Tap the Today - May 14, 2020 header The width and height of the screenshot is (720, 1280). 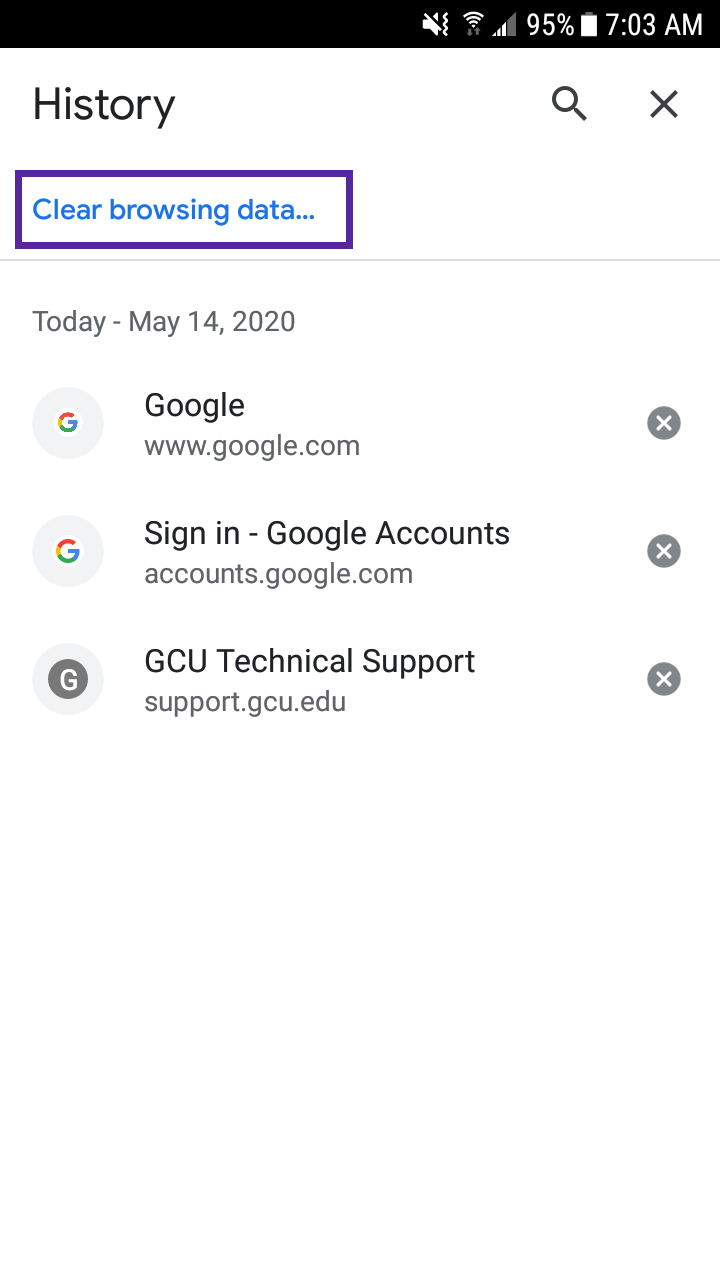pyautogui.click(x=164, y=322)
